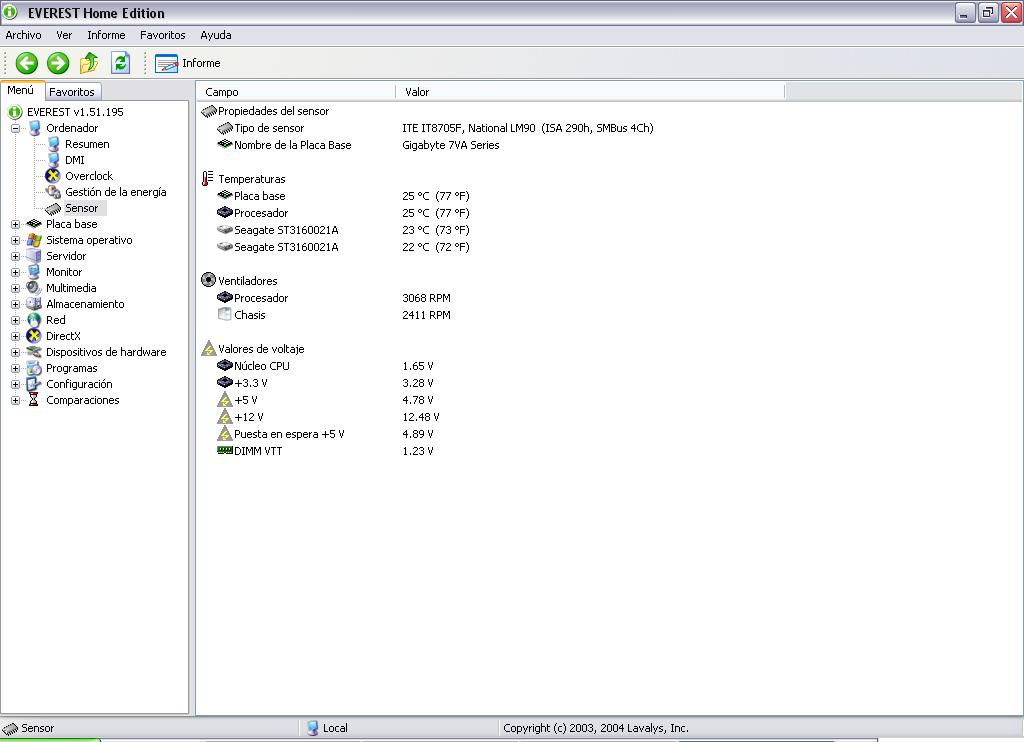Click the Refresh toolbar icon
This screenshot has height=742, width=1024.
point(120,63)
